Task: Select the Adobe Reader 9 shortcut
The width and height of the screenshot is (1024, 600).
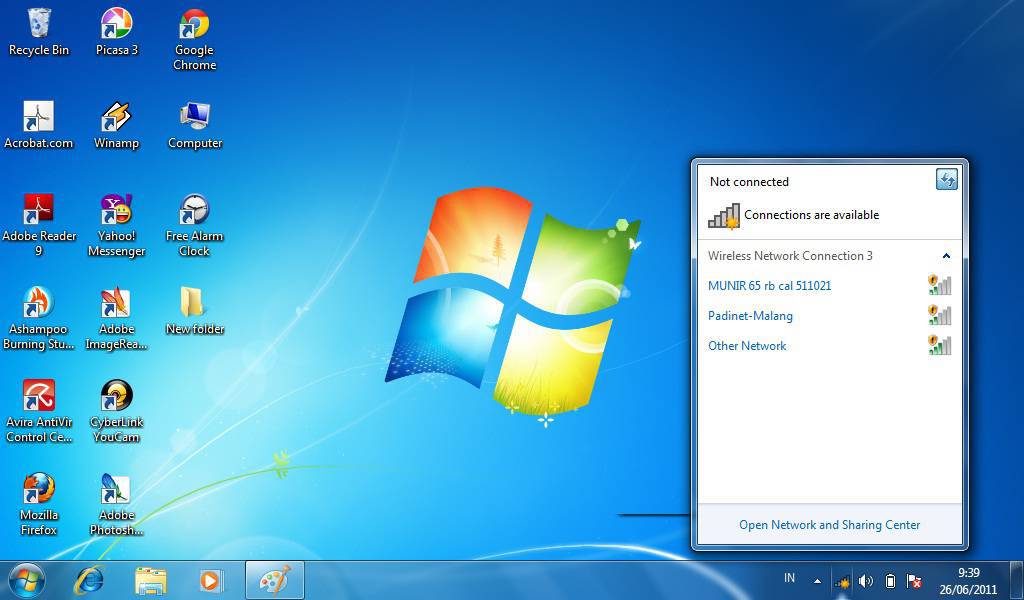Action: point(39,225)
